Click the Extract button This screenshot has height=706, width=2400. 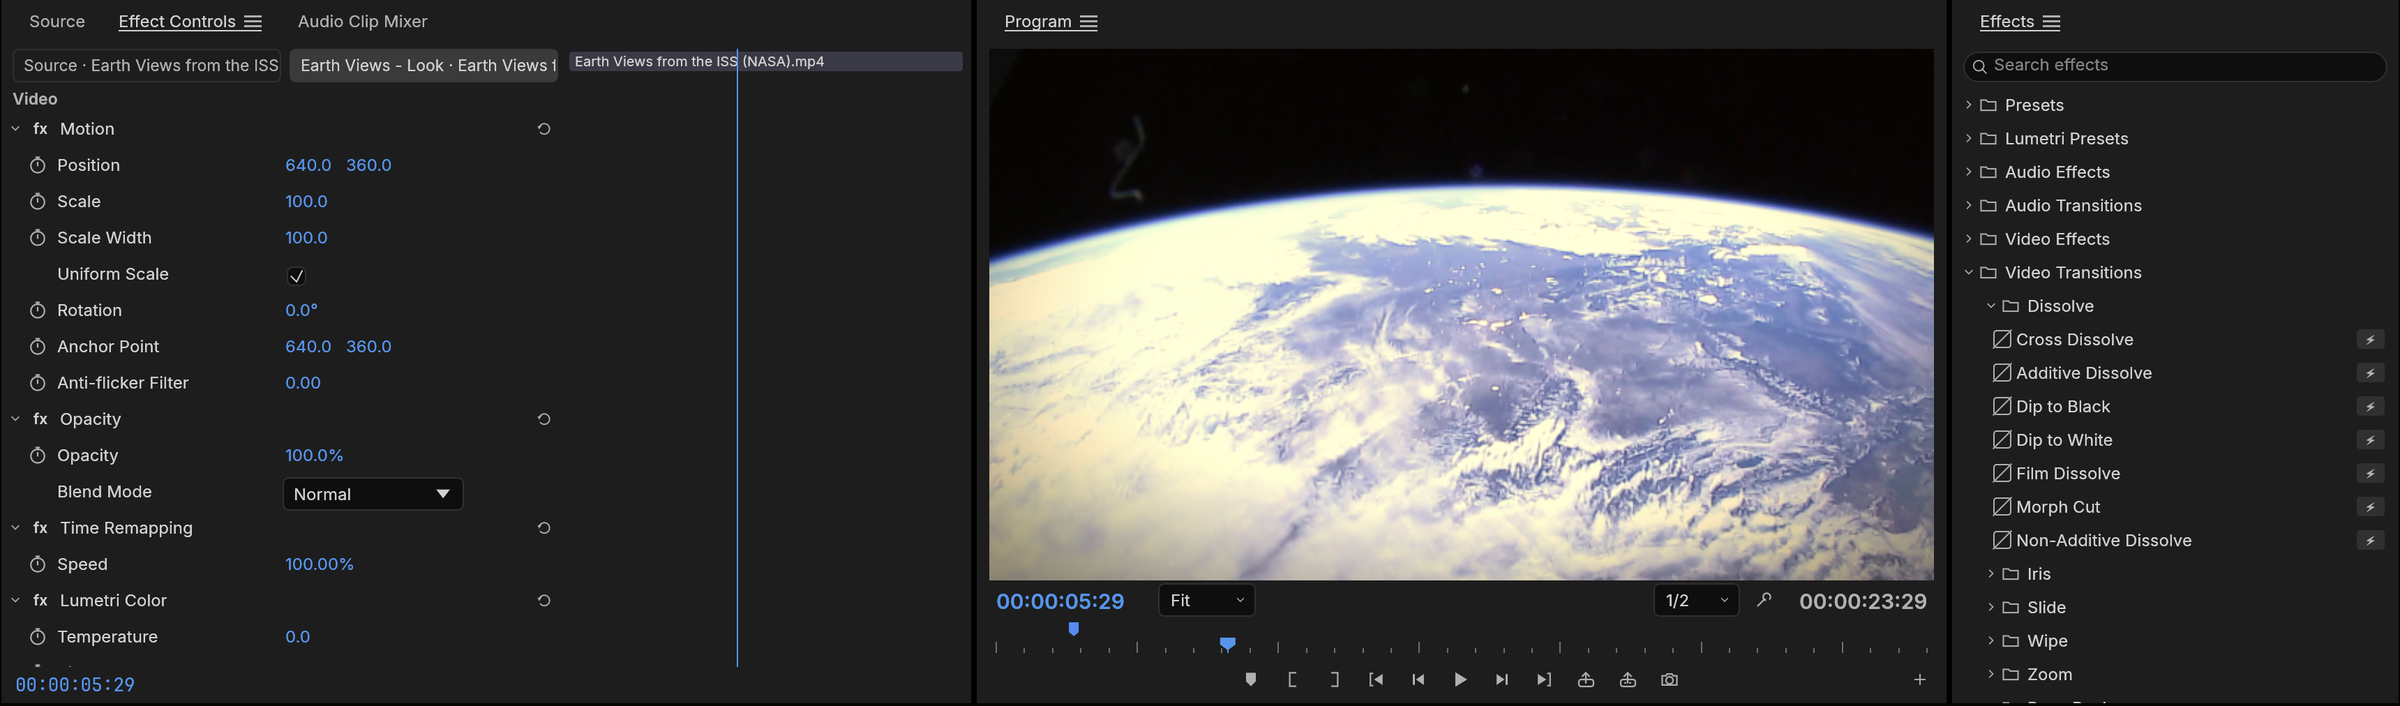coord(1628,680)
